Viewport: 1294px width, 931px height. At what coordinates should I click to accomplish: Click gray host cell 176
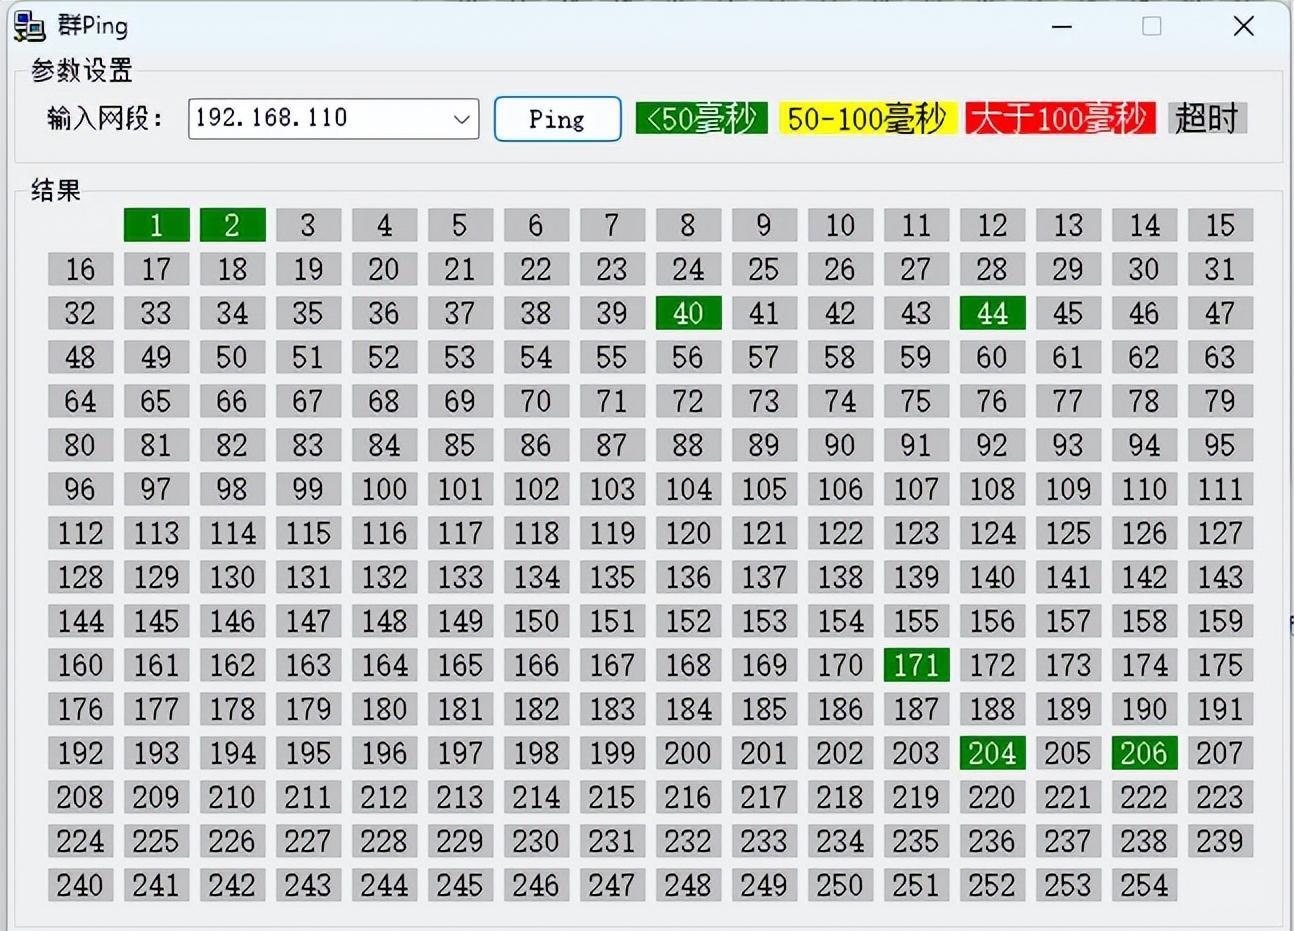coord(81,709)
